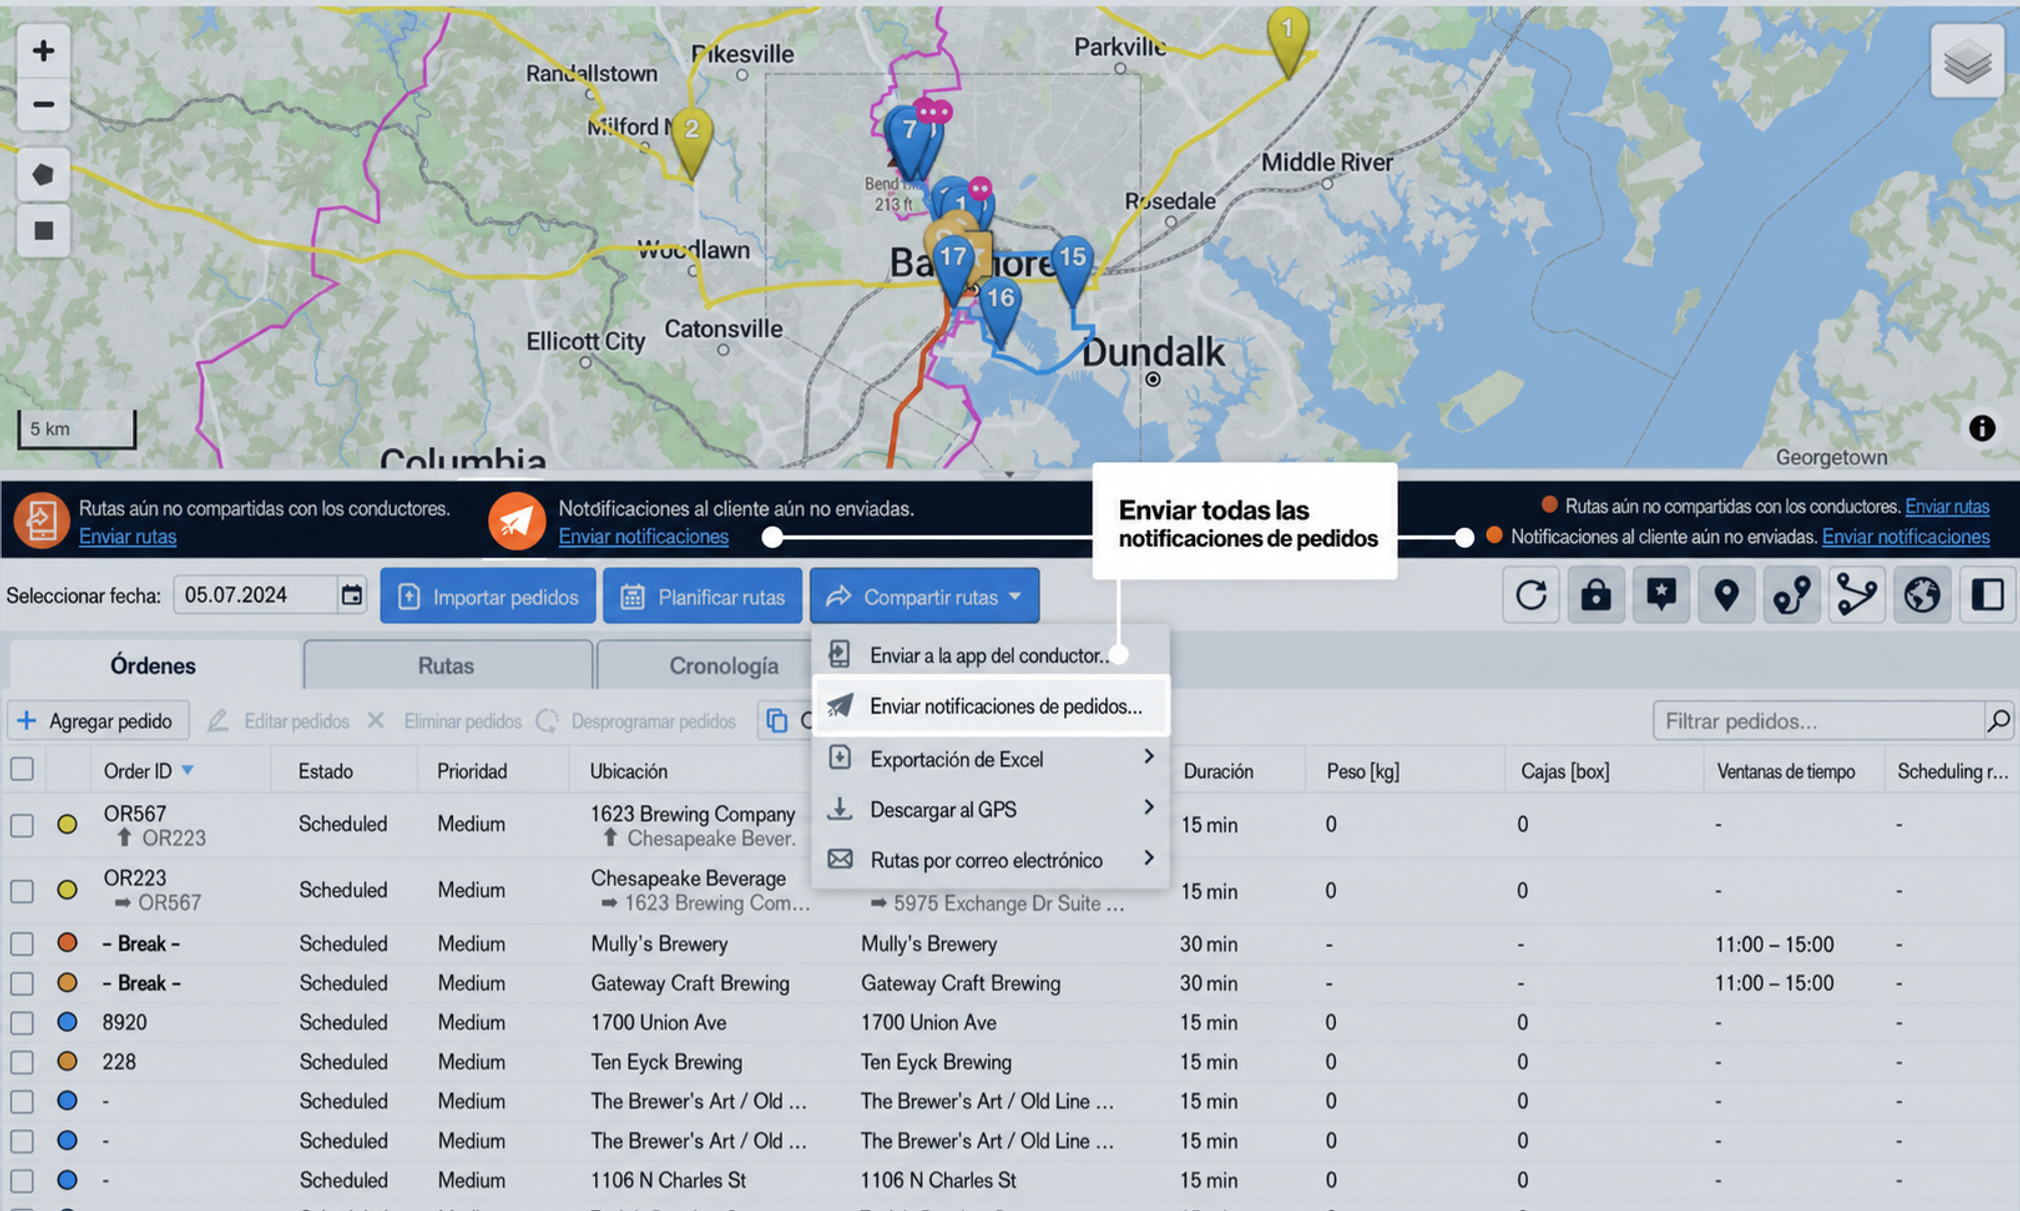Select the rectangle draw tool
The width and height of the screenshot is (2020, 1211).
pos(43,231)
